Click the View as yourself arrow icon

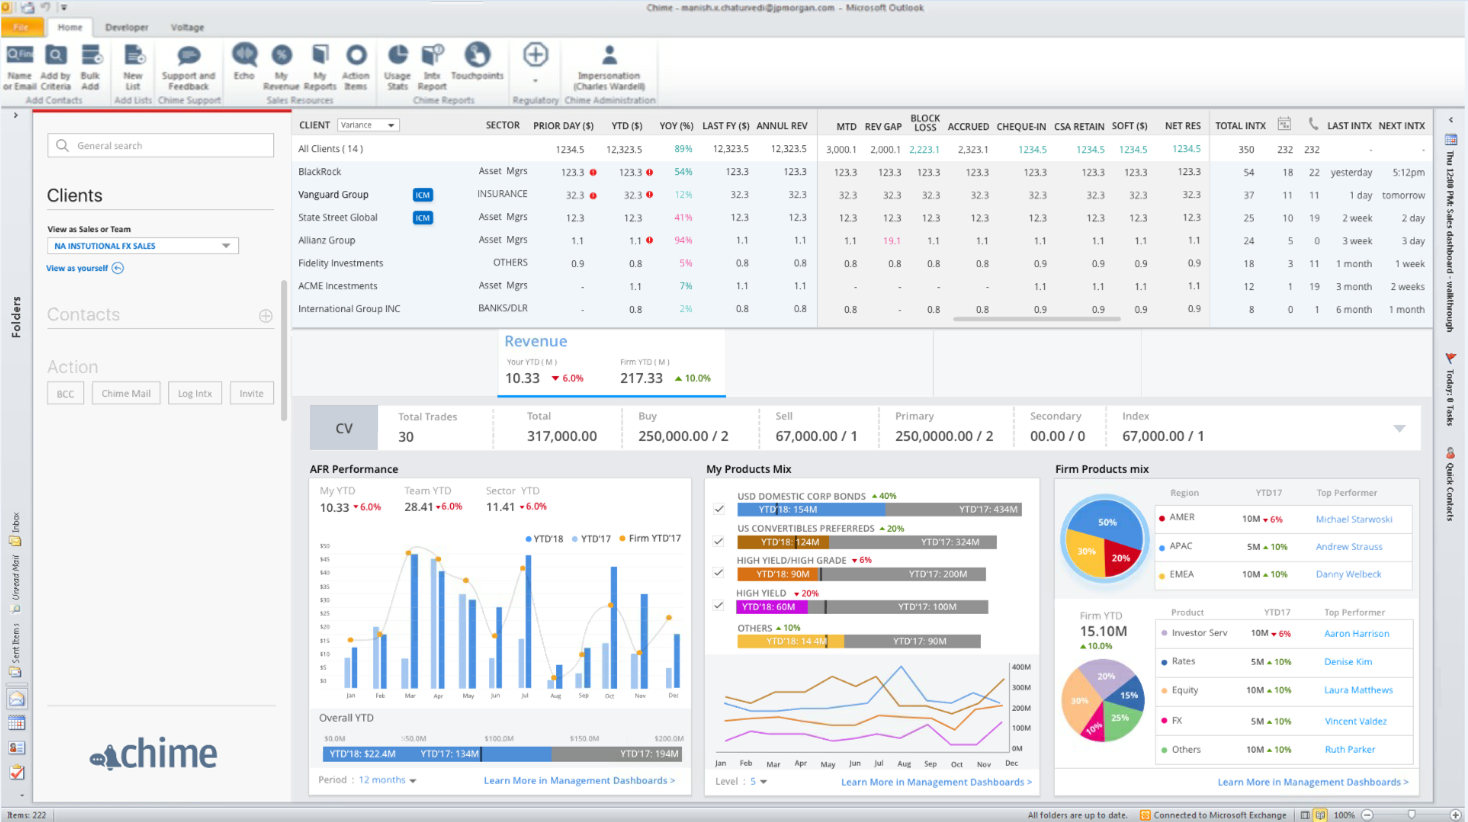(x=118, y=268)
